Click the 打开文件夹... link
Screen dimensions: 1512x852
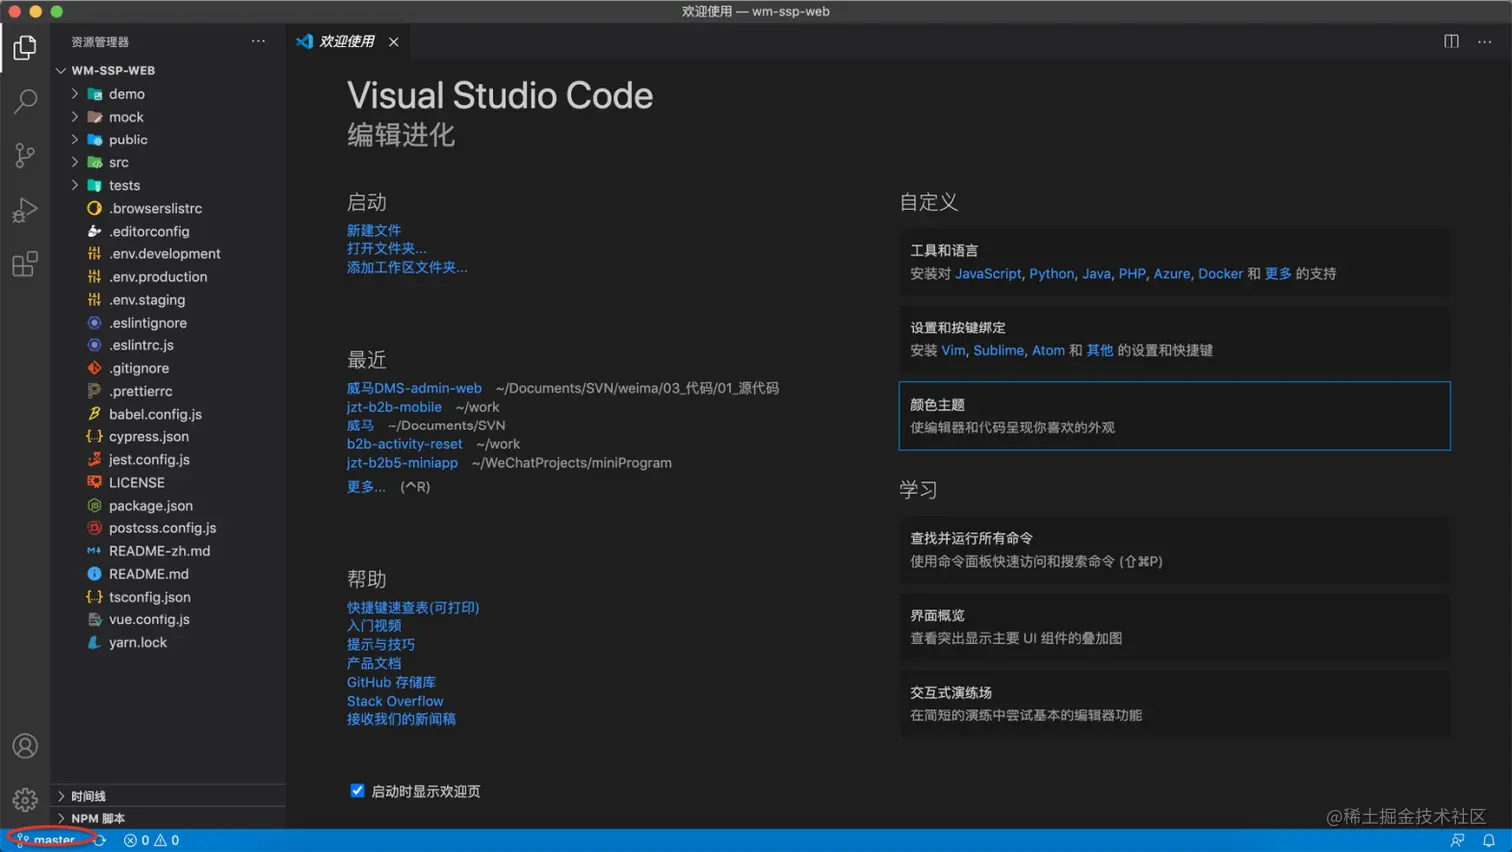[x=386, y=248]
